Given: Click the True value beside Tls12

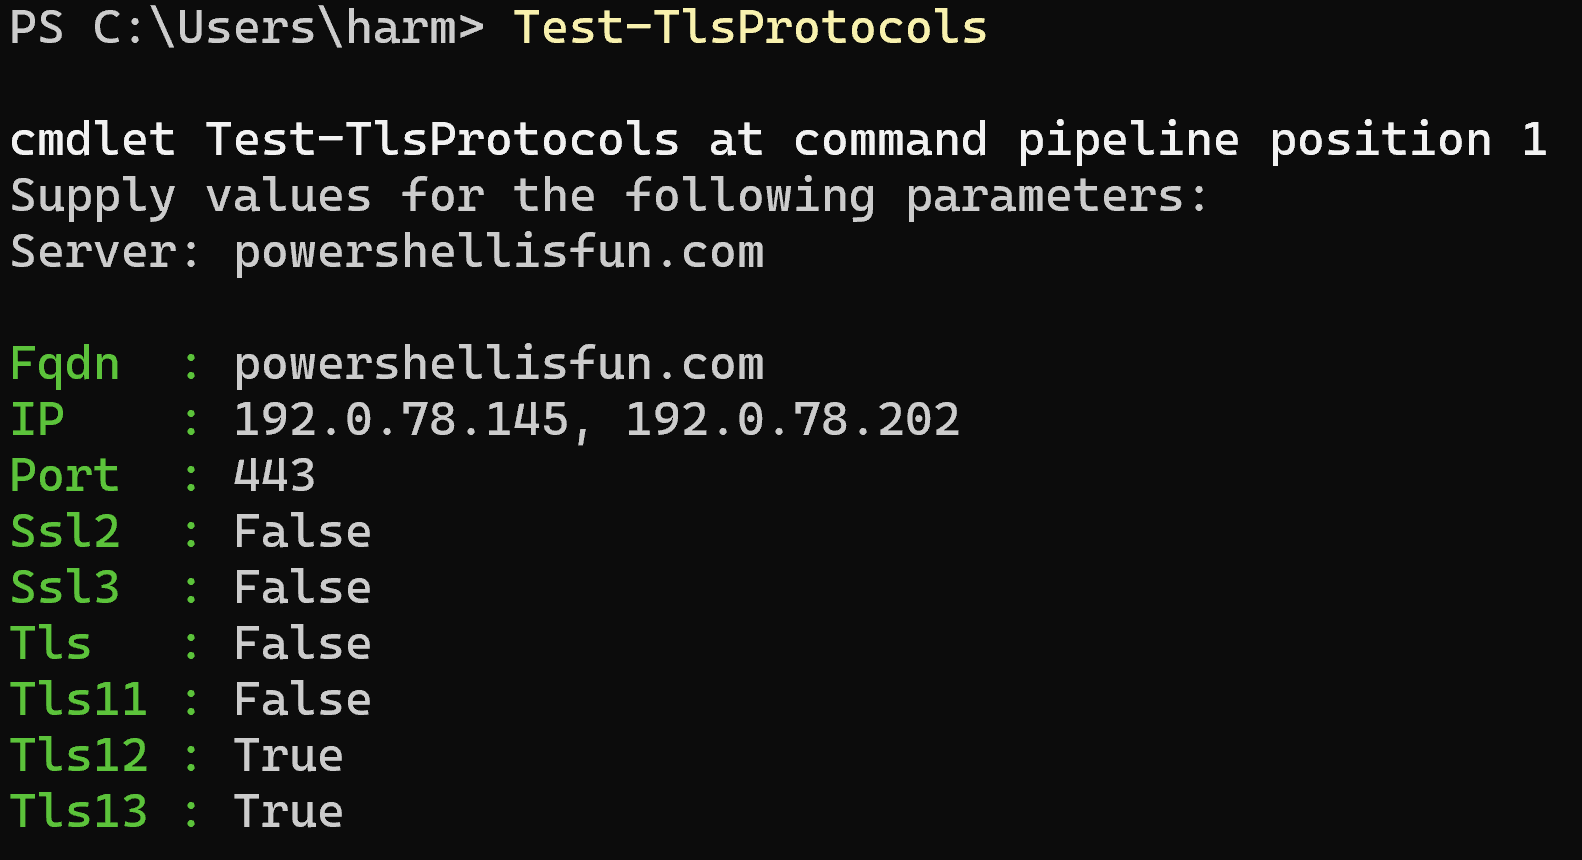Looking at the screenshot, I should [288, 756].
